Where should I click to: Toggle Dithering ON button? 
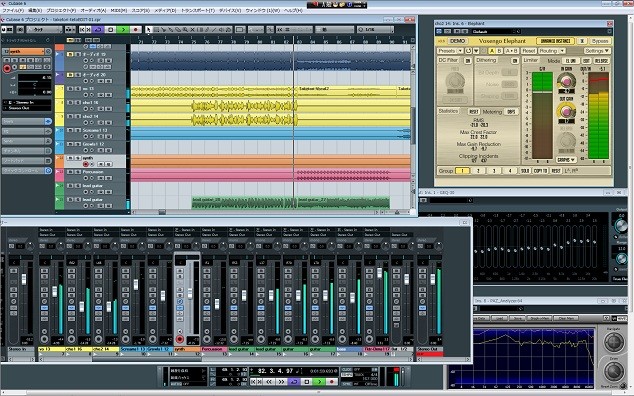click(x=515, y=61)
